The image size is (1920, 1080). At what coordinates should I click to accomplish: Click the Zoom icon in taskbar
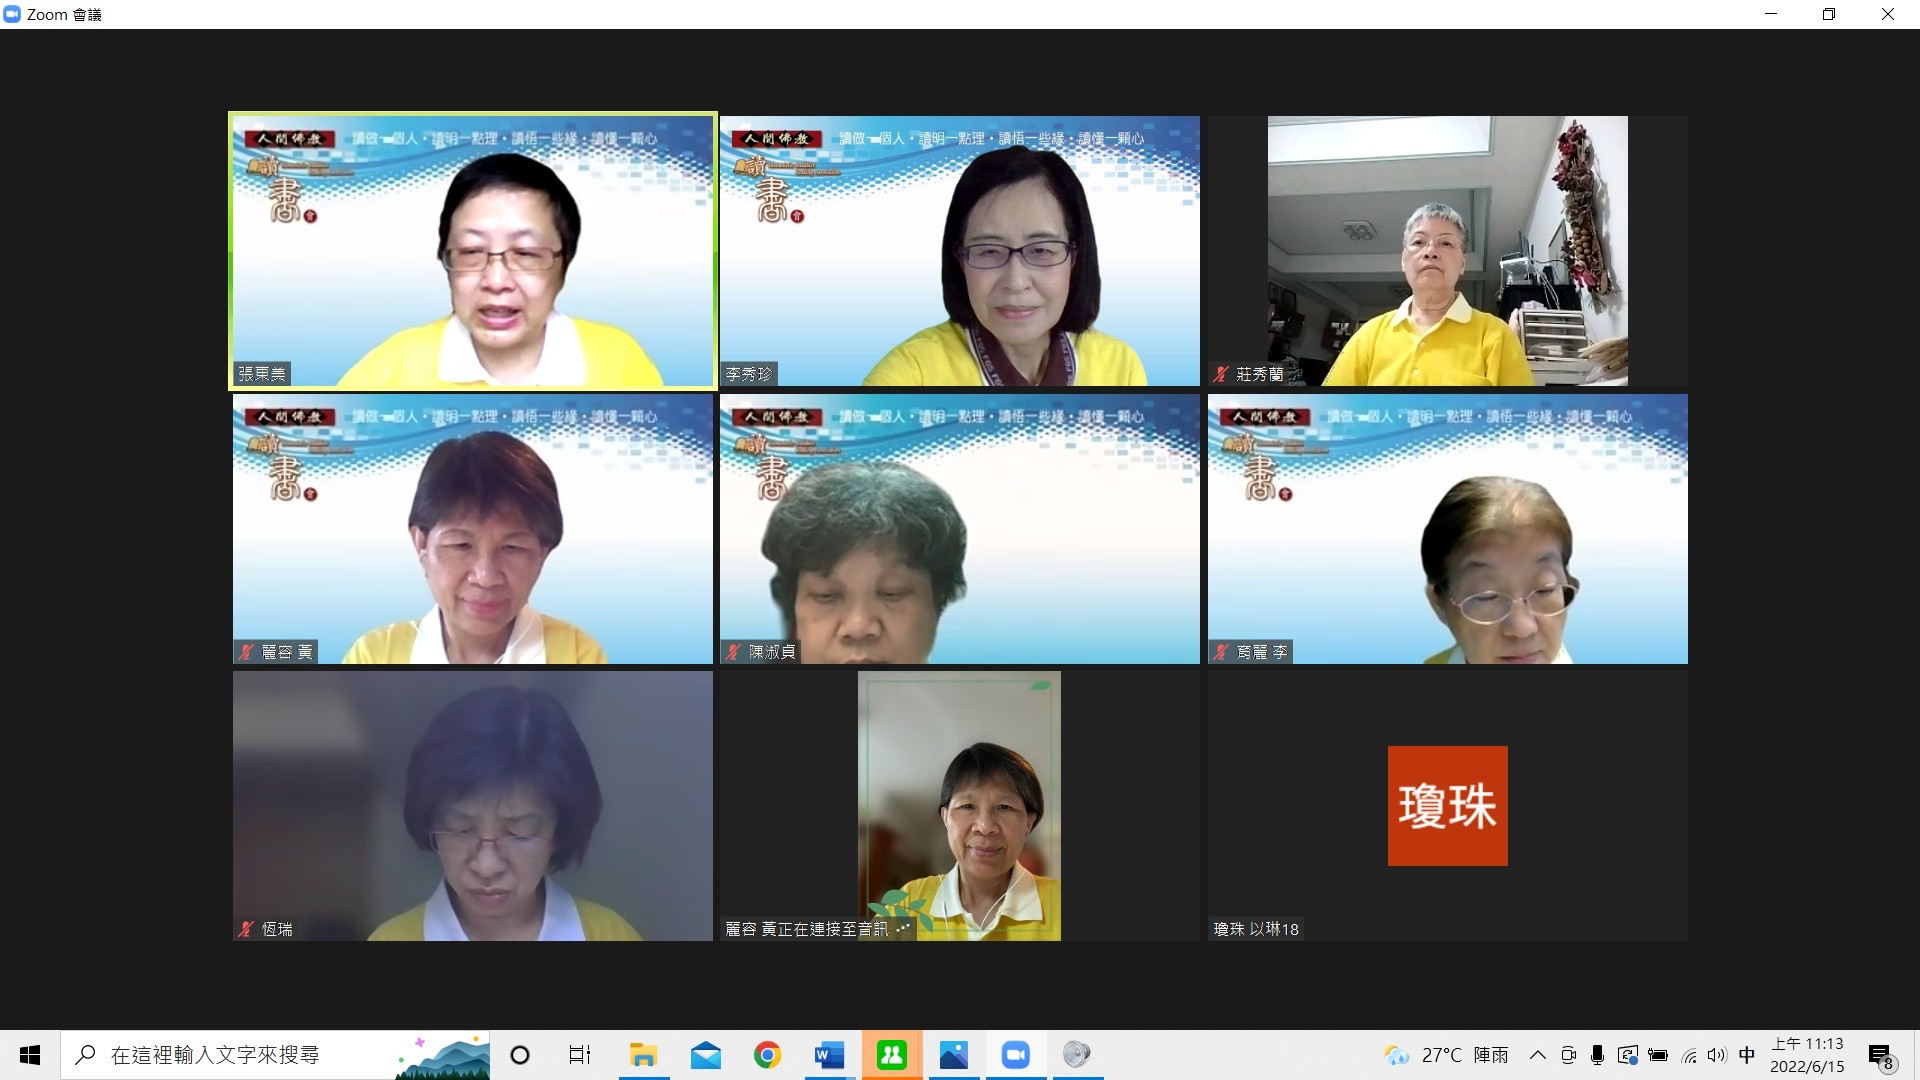tap(1015, 1055)
